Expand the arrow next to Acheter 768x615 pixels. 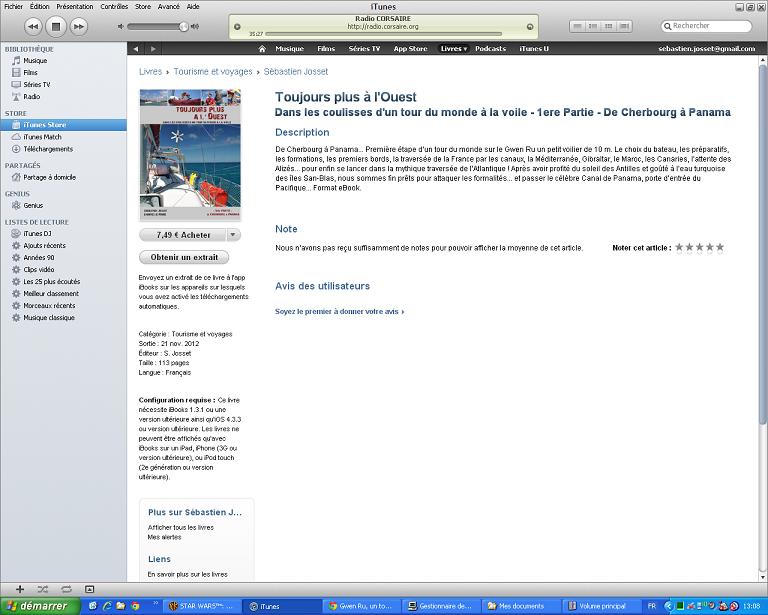click(233, 235)
